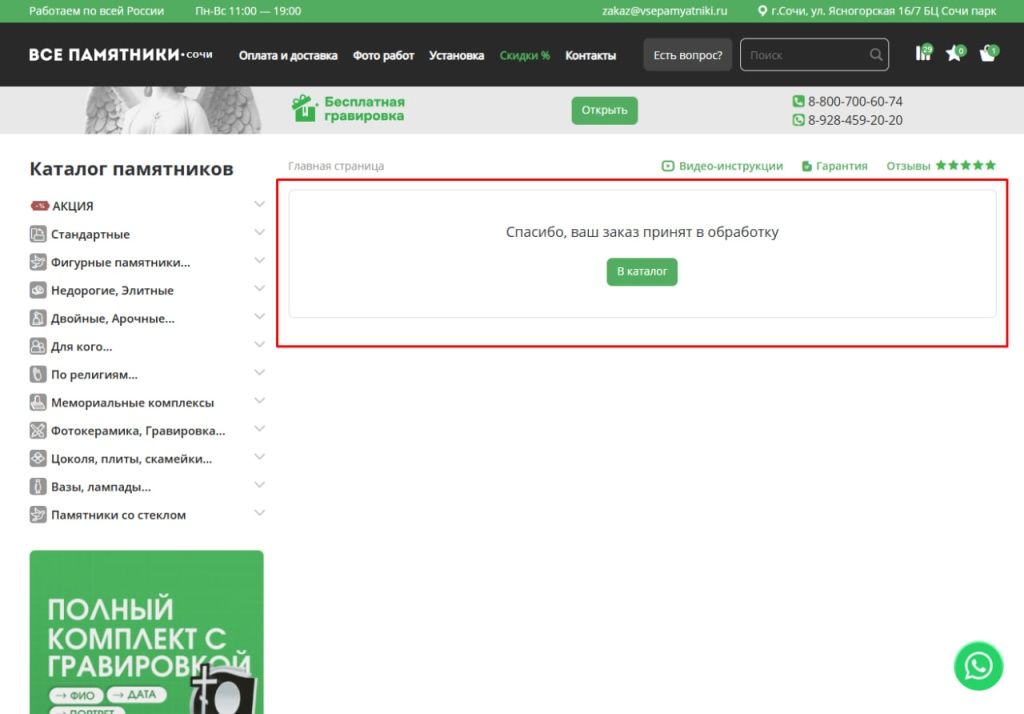
Task: Open the comparison chart icon with badge 29
Action: click(923, 54)
